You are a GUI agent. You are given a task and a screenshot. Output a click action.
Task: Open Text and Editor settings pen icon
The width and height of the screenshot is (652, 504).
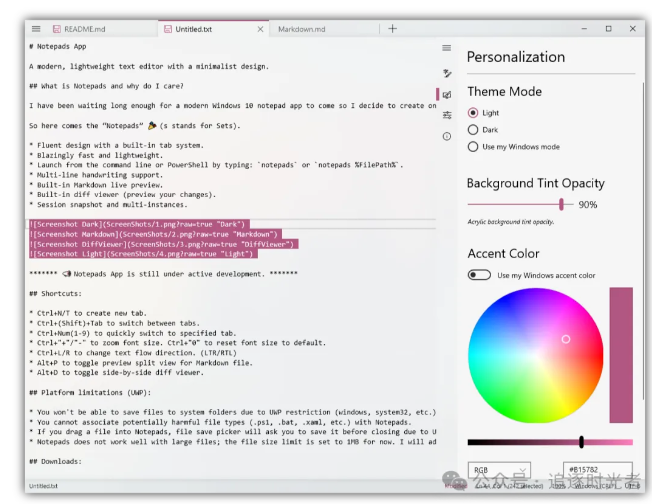(x=447, y=73)
